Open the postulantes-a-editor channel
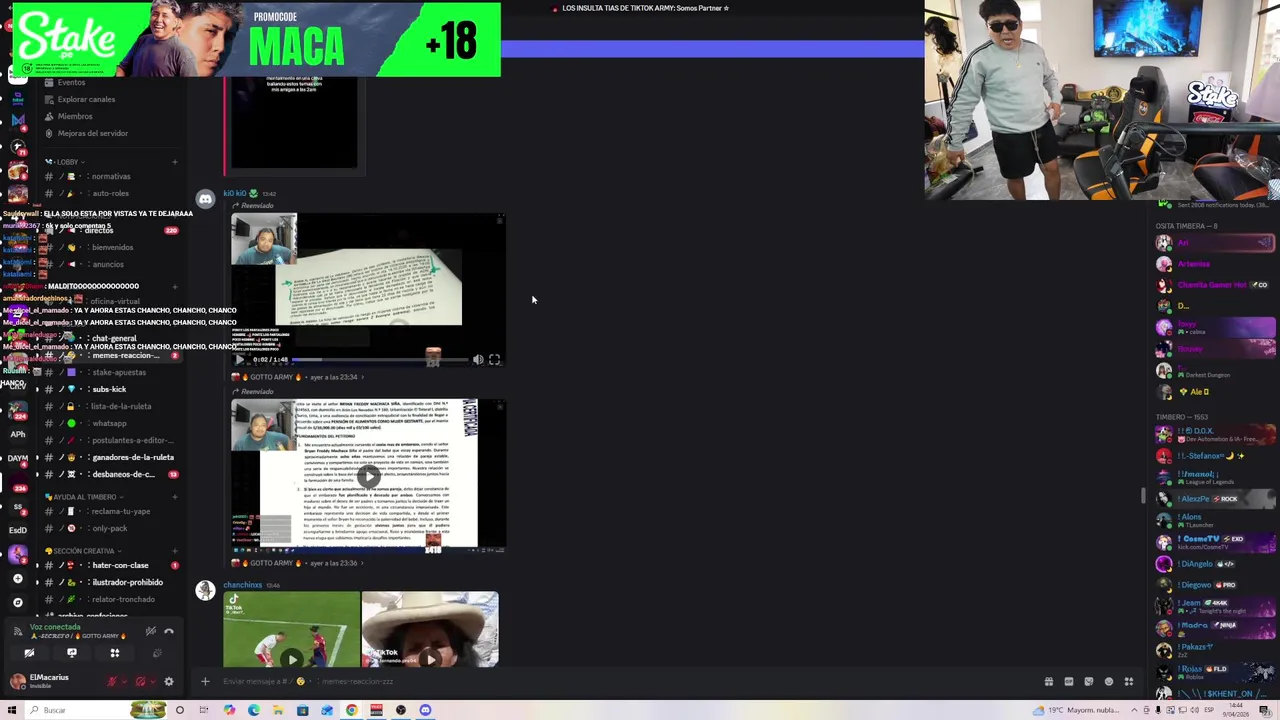 (x=111, y=440)
